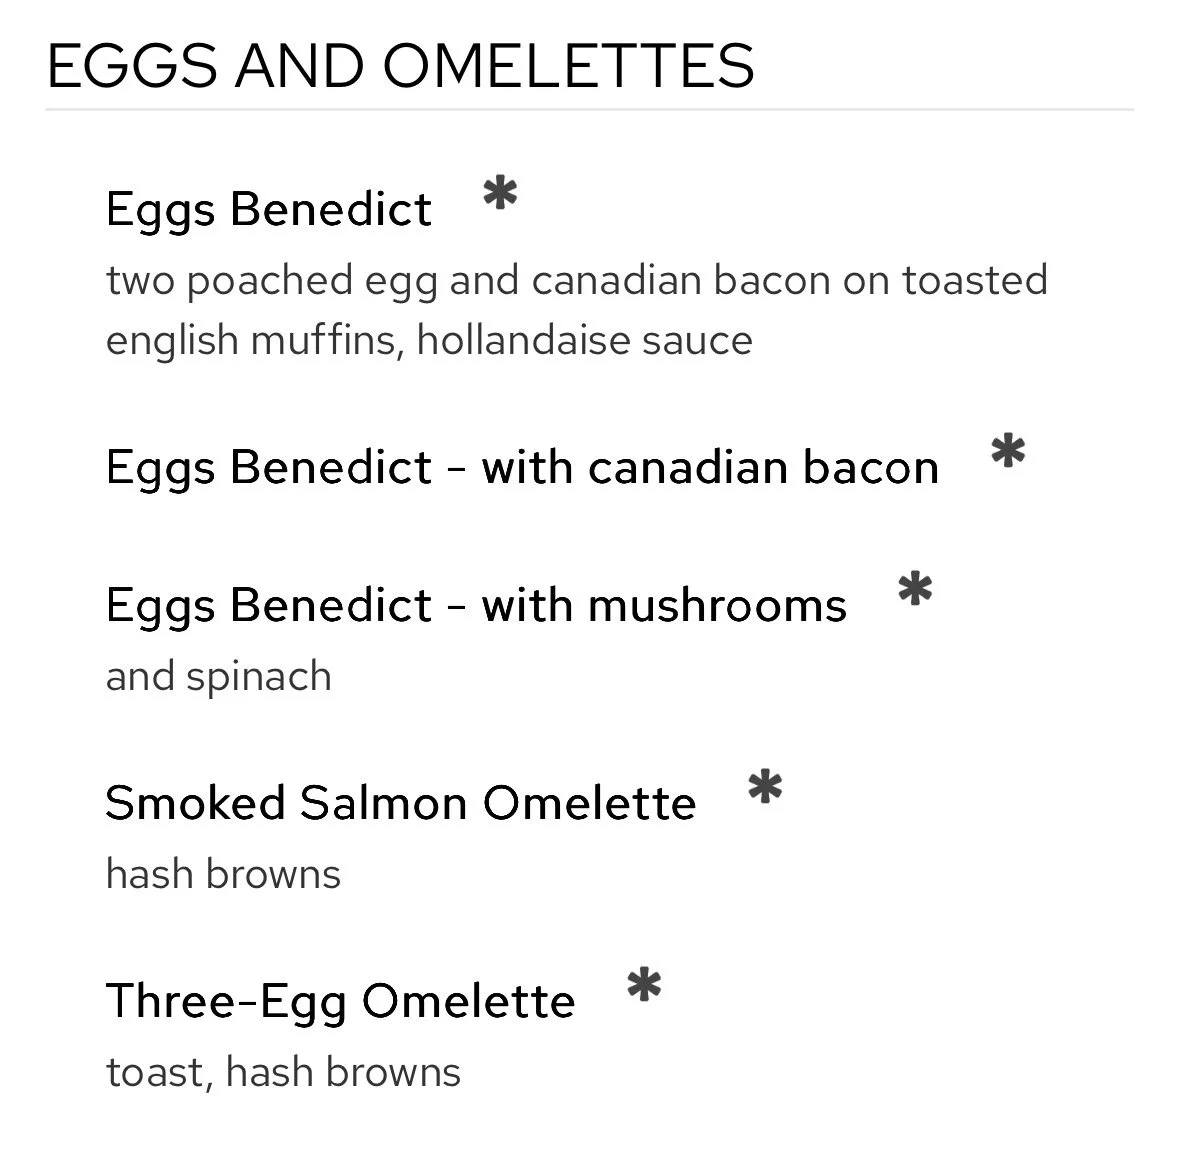Open Eggs Benedict – with canadian bacon item
The image size is (1179, 1159).
click(523, 468)
